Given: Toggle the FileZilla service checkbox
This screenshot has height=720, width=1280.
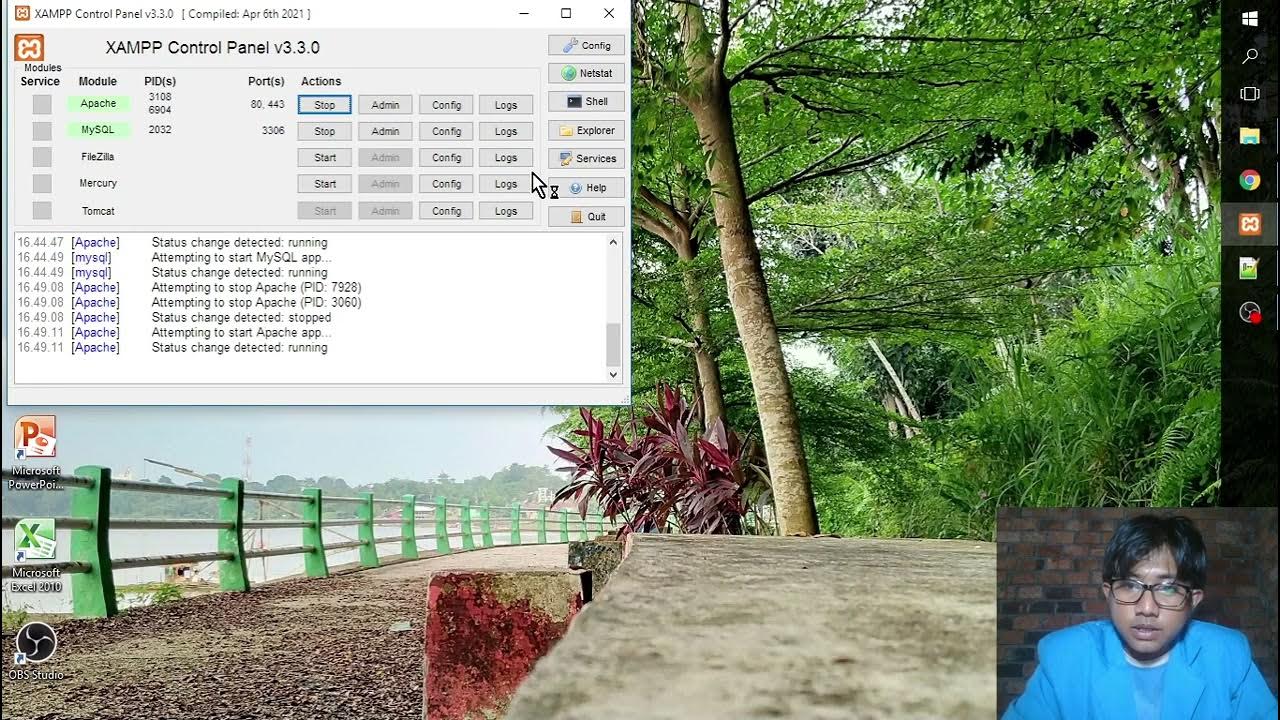Looking at the screenshot, I should tap(42, 157).
